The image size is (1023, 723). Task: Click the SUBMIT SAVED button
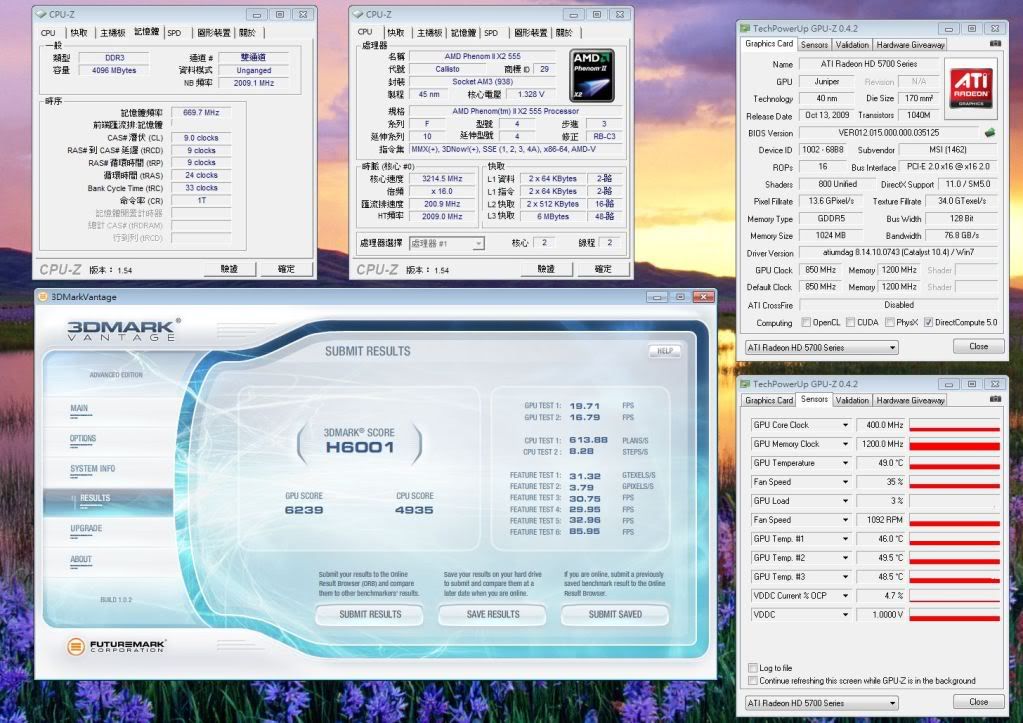[615, 614]
